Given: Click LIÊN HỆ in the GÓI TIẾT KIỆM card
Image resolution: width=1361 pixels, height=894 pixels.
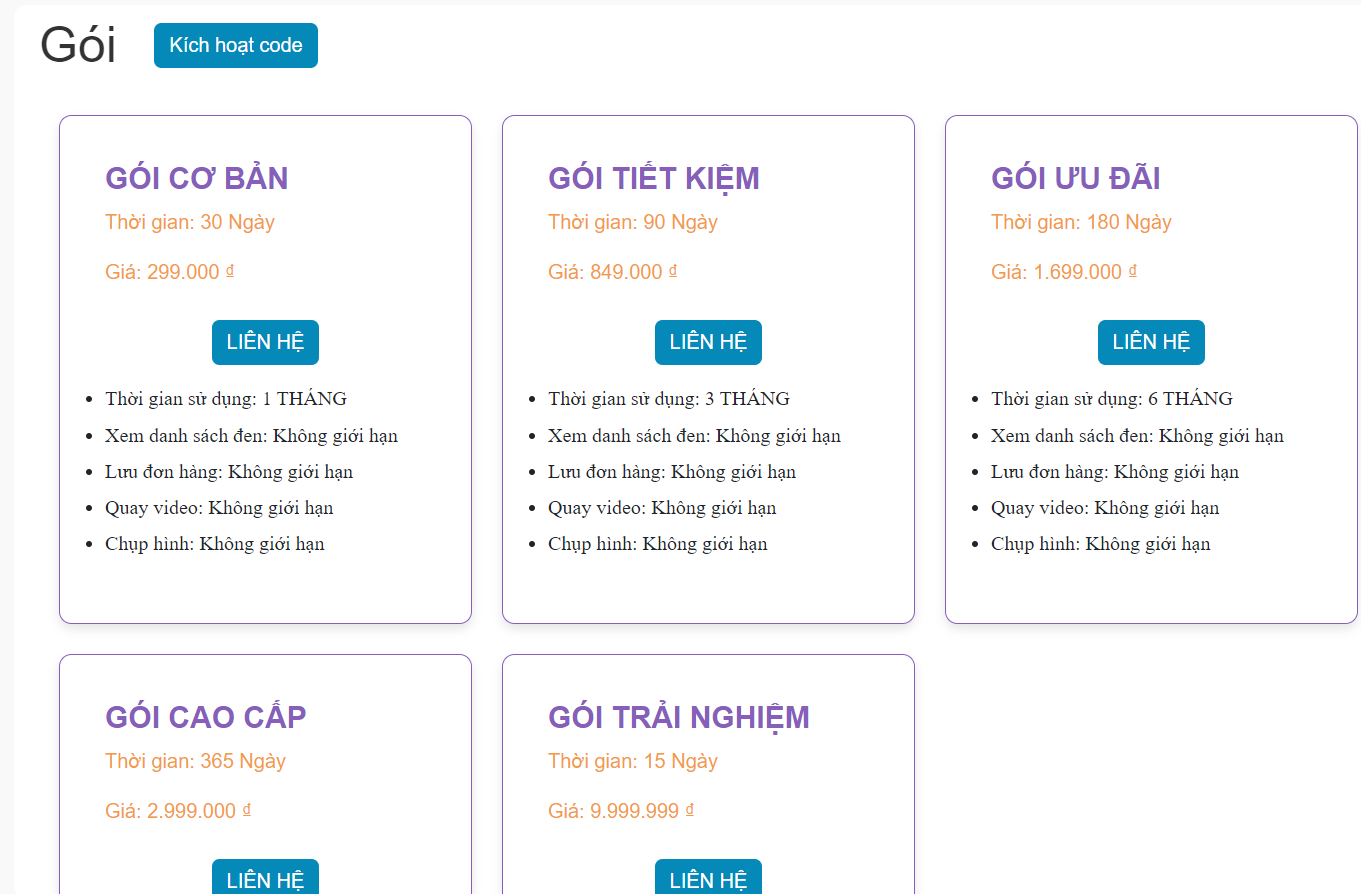Looking at the screenshot, I should 708,342.
